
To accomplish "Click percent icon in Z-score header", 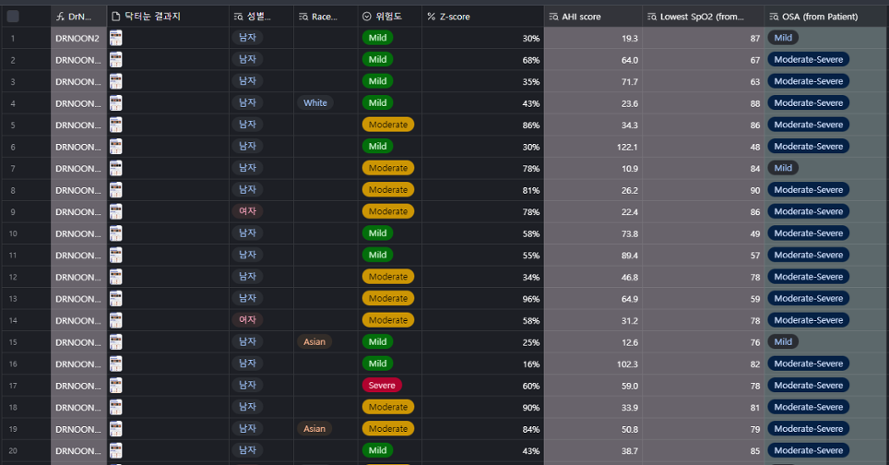I will pos(431,17).
